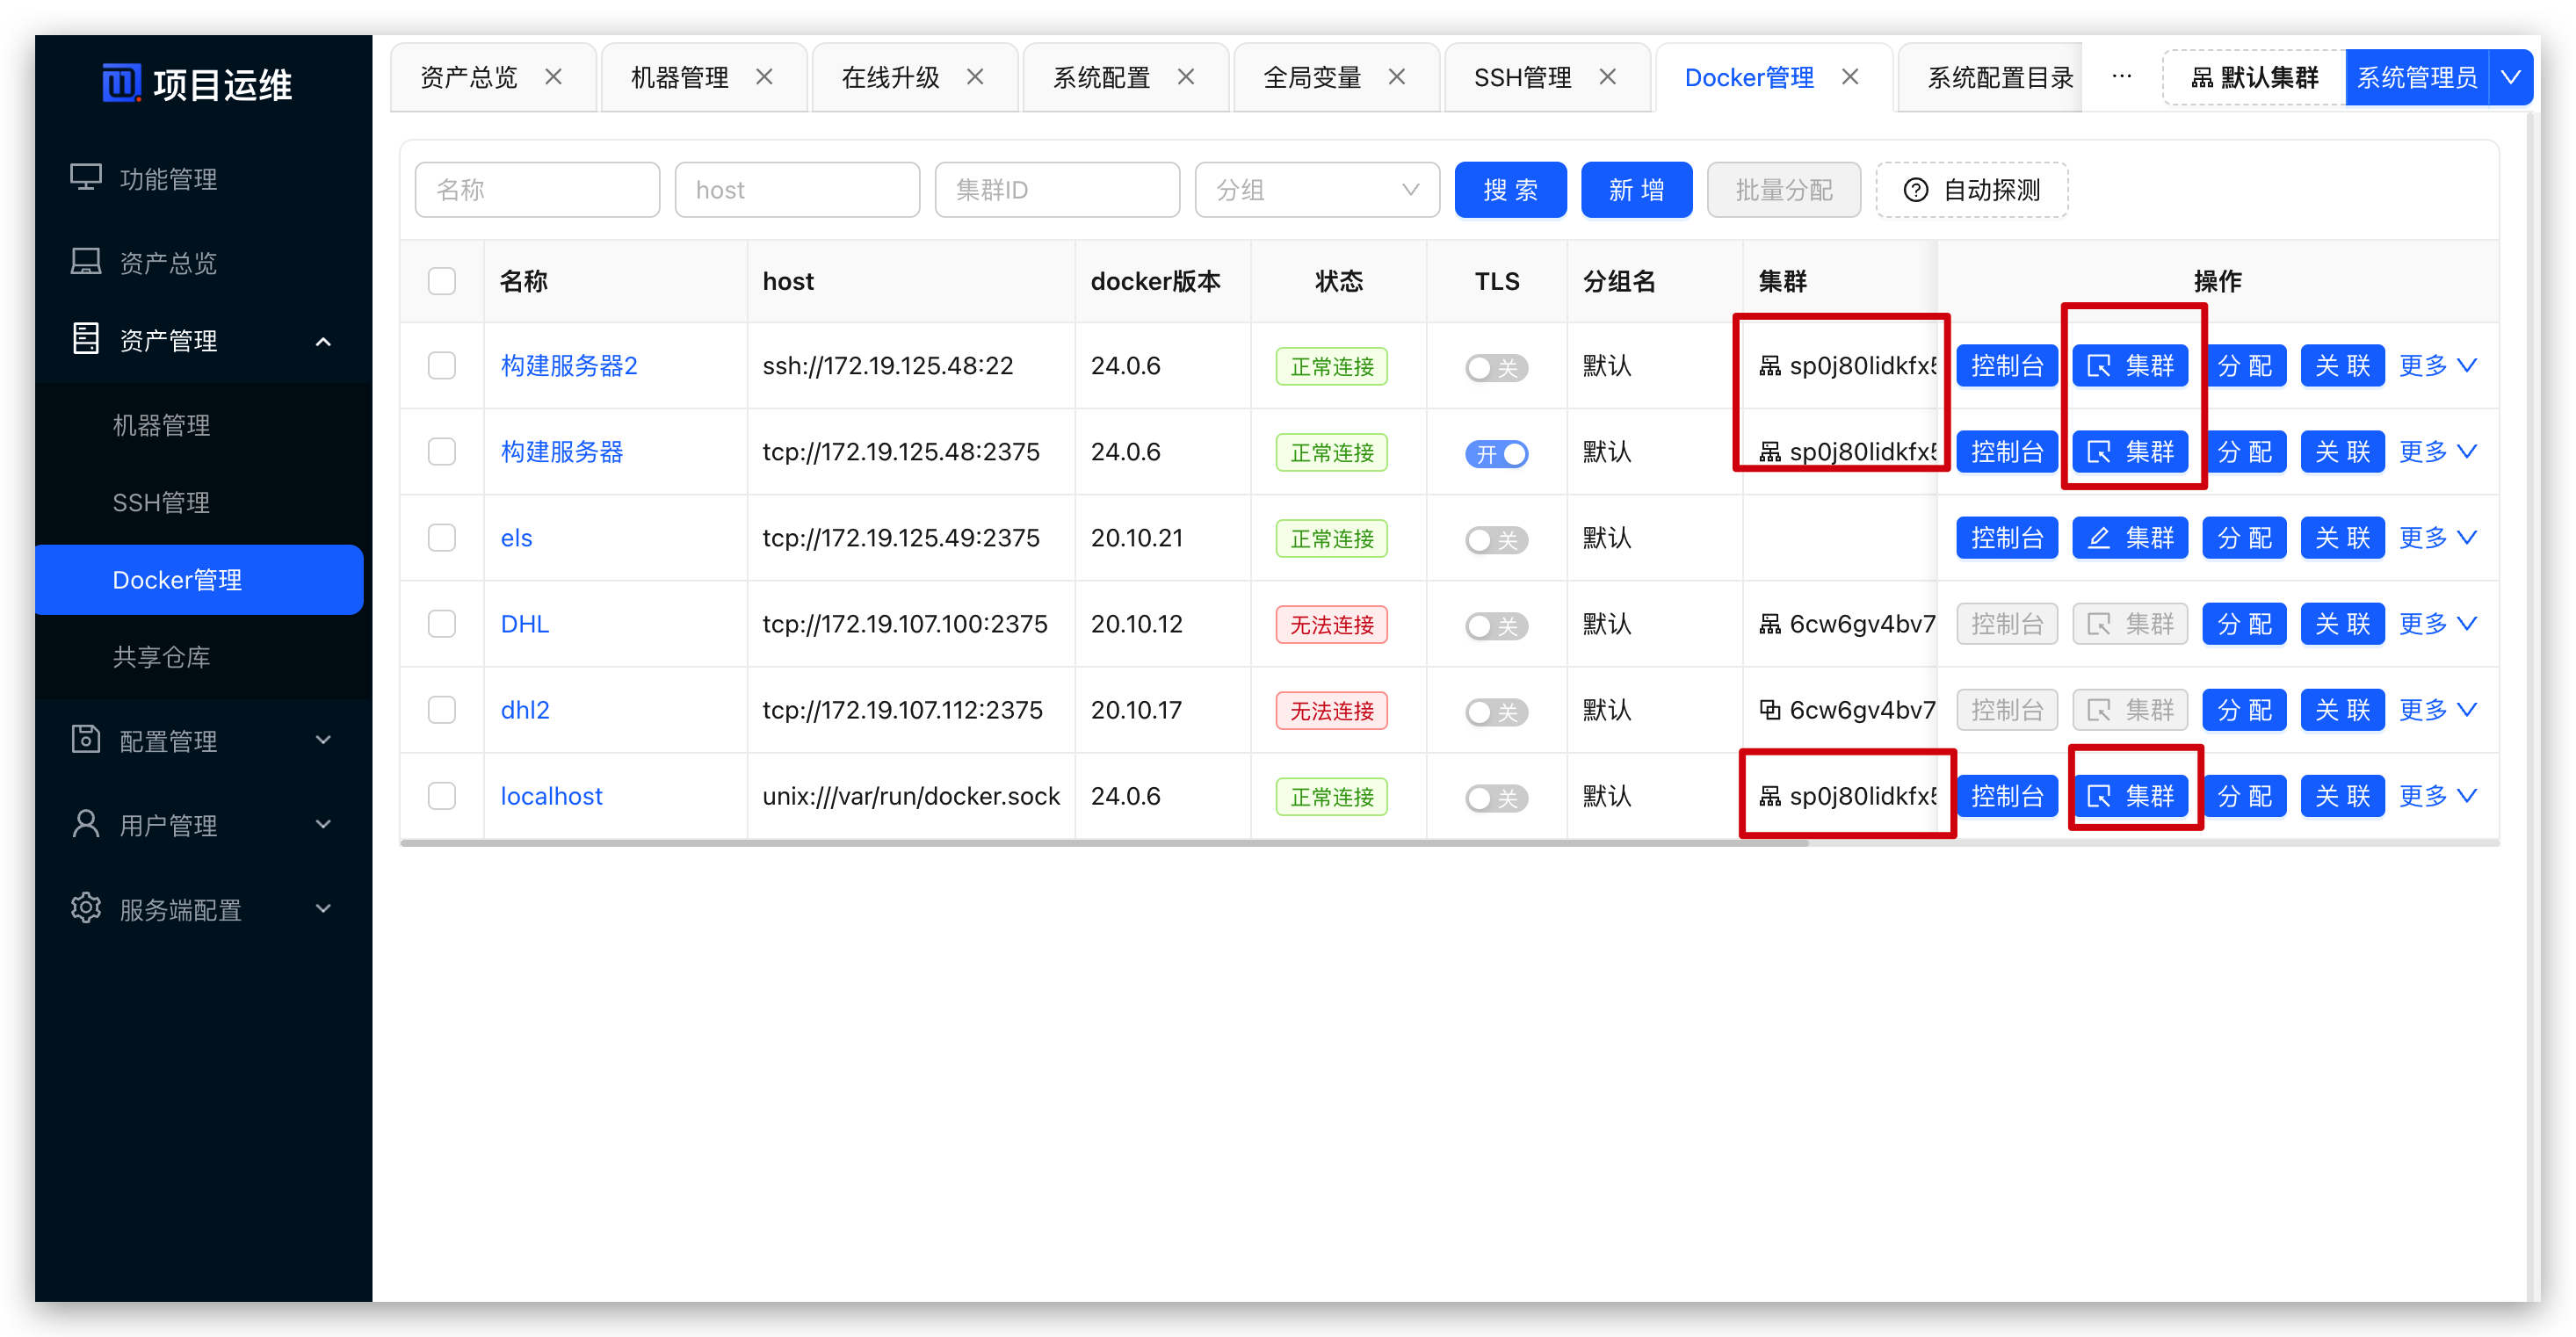Select 共享仓库 in sidebar menu

pyautogui.click(x=162, y=657)
